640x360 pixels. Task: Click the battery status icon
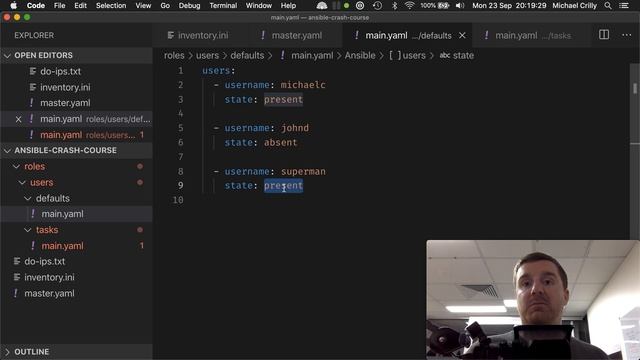pyautogui.click(x=443, y=6)
